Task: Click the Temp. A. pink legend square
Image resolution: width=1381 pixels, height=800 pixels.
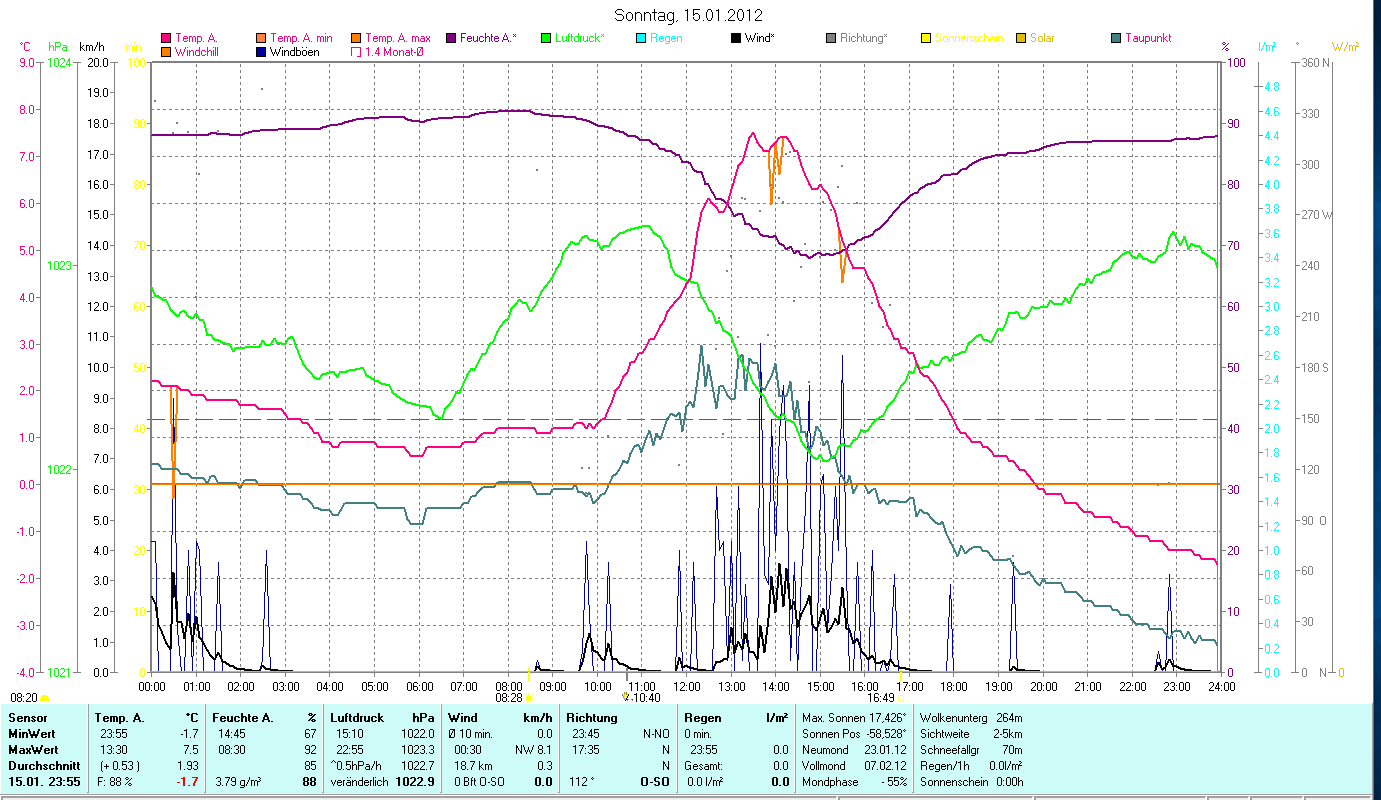Action: click(x=166, y=38)
